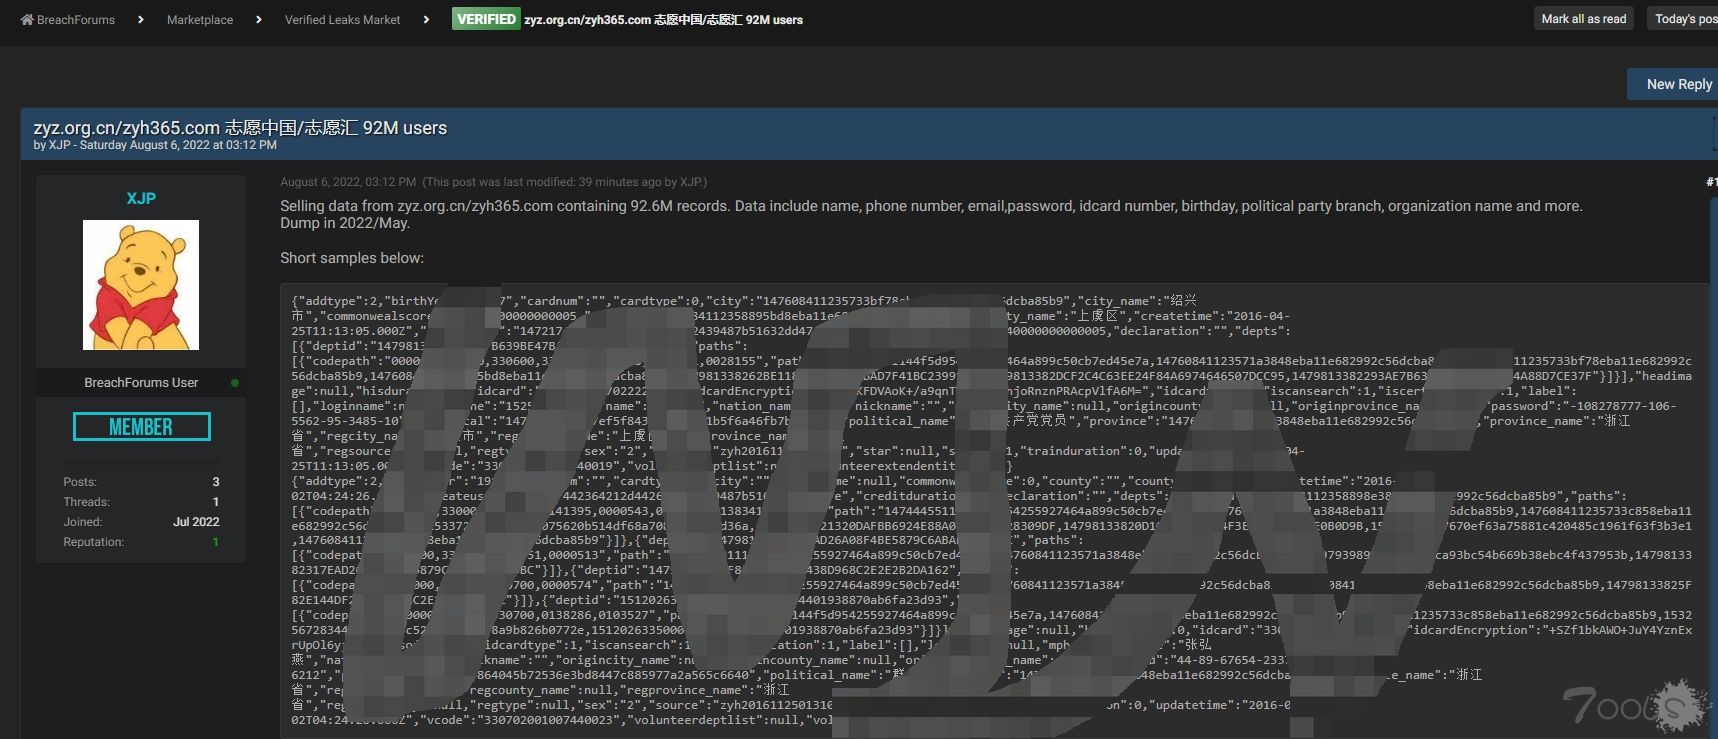
Task: Go to Verified Leaks Market breadcrumb
Action: click(x=342, y=20)
